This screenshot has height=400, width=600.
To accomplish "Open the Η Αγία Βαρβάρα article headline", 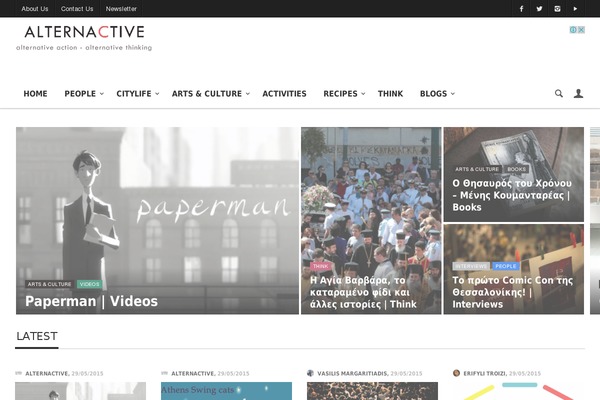I will tap(363, 292).
